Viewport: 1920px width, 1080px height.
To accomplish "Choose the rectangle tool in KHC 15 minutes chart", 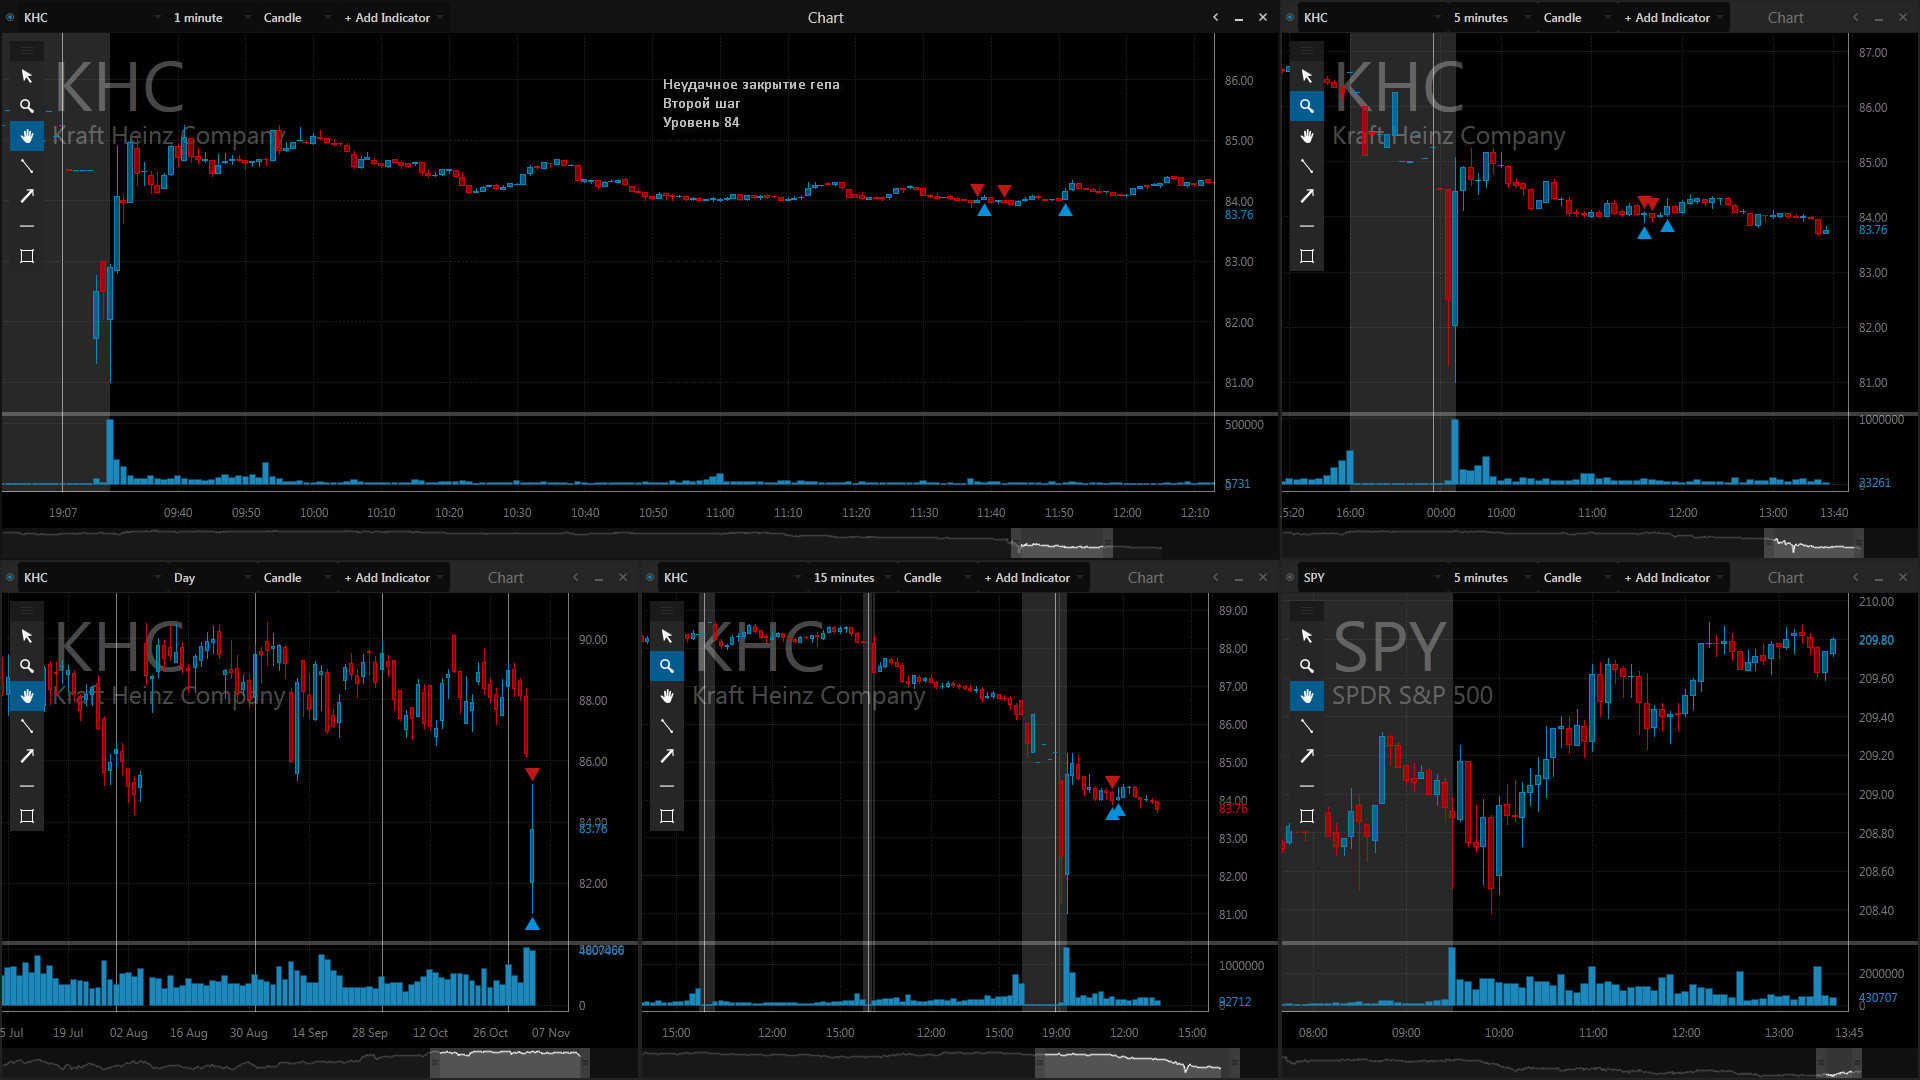I will (x=667, y=816).
